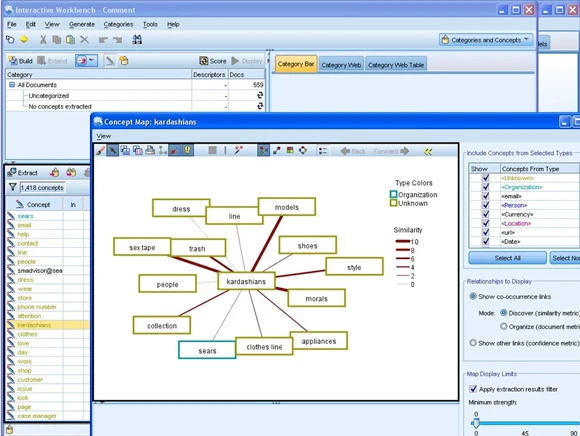Click the circular layout icon in Concept Map toolbar

pyautogui.click(x=303, y=150)
